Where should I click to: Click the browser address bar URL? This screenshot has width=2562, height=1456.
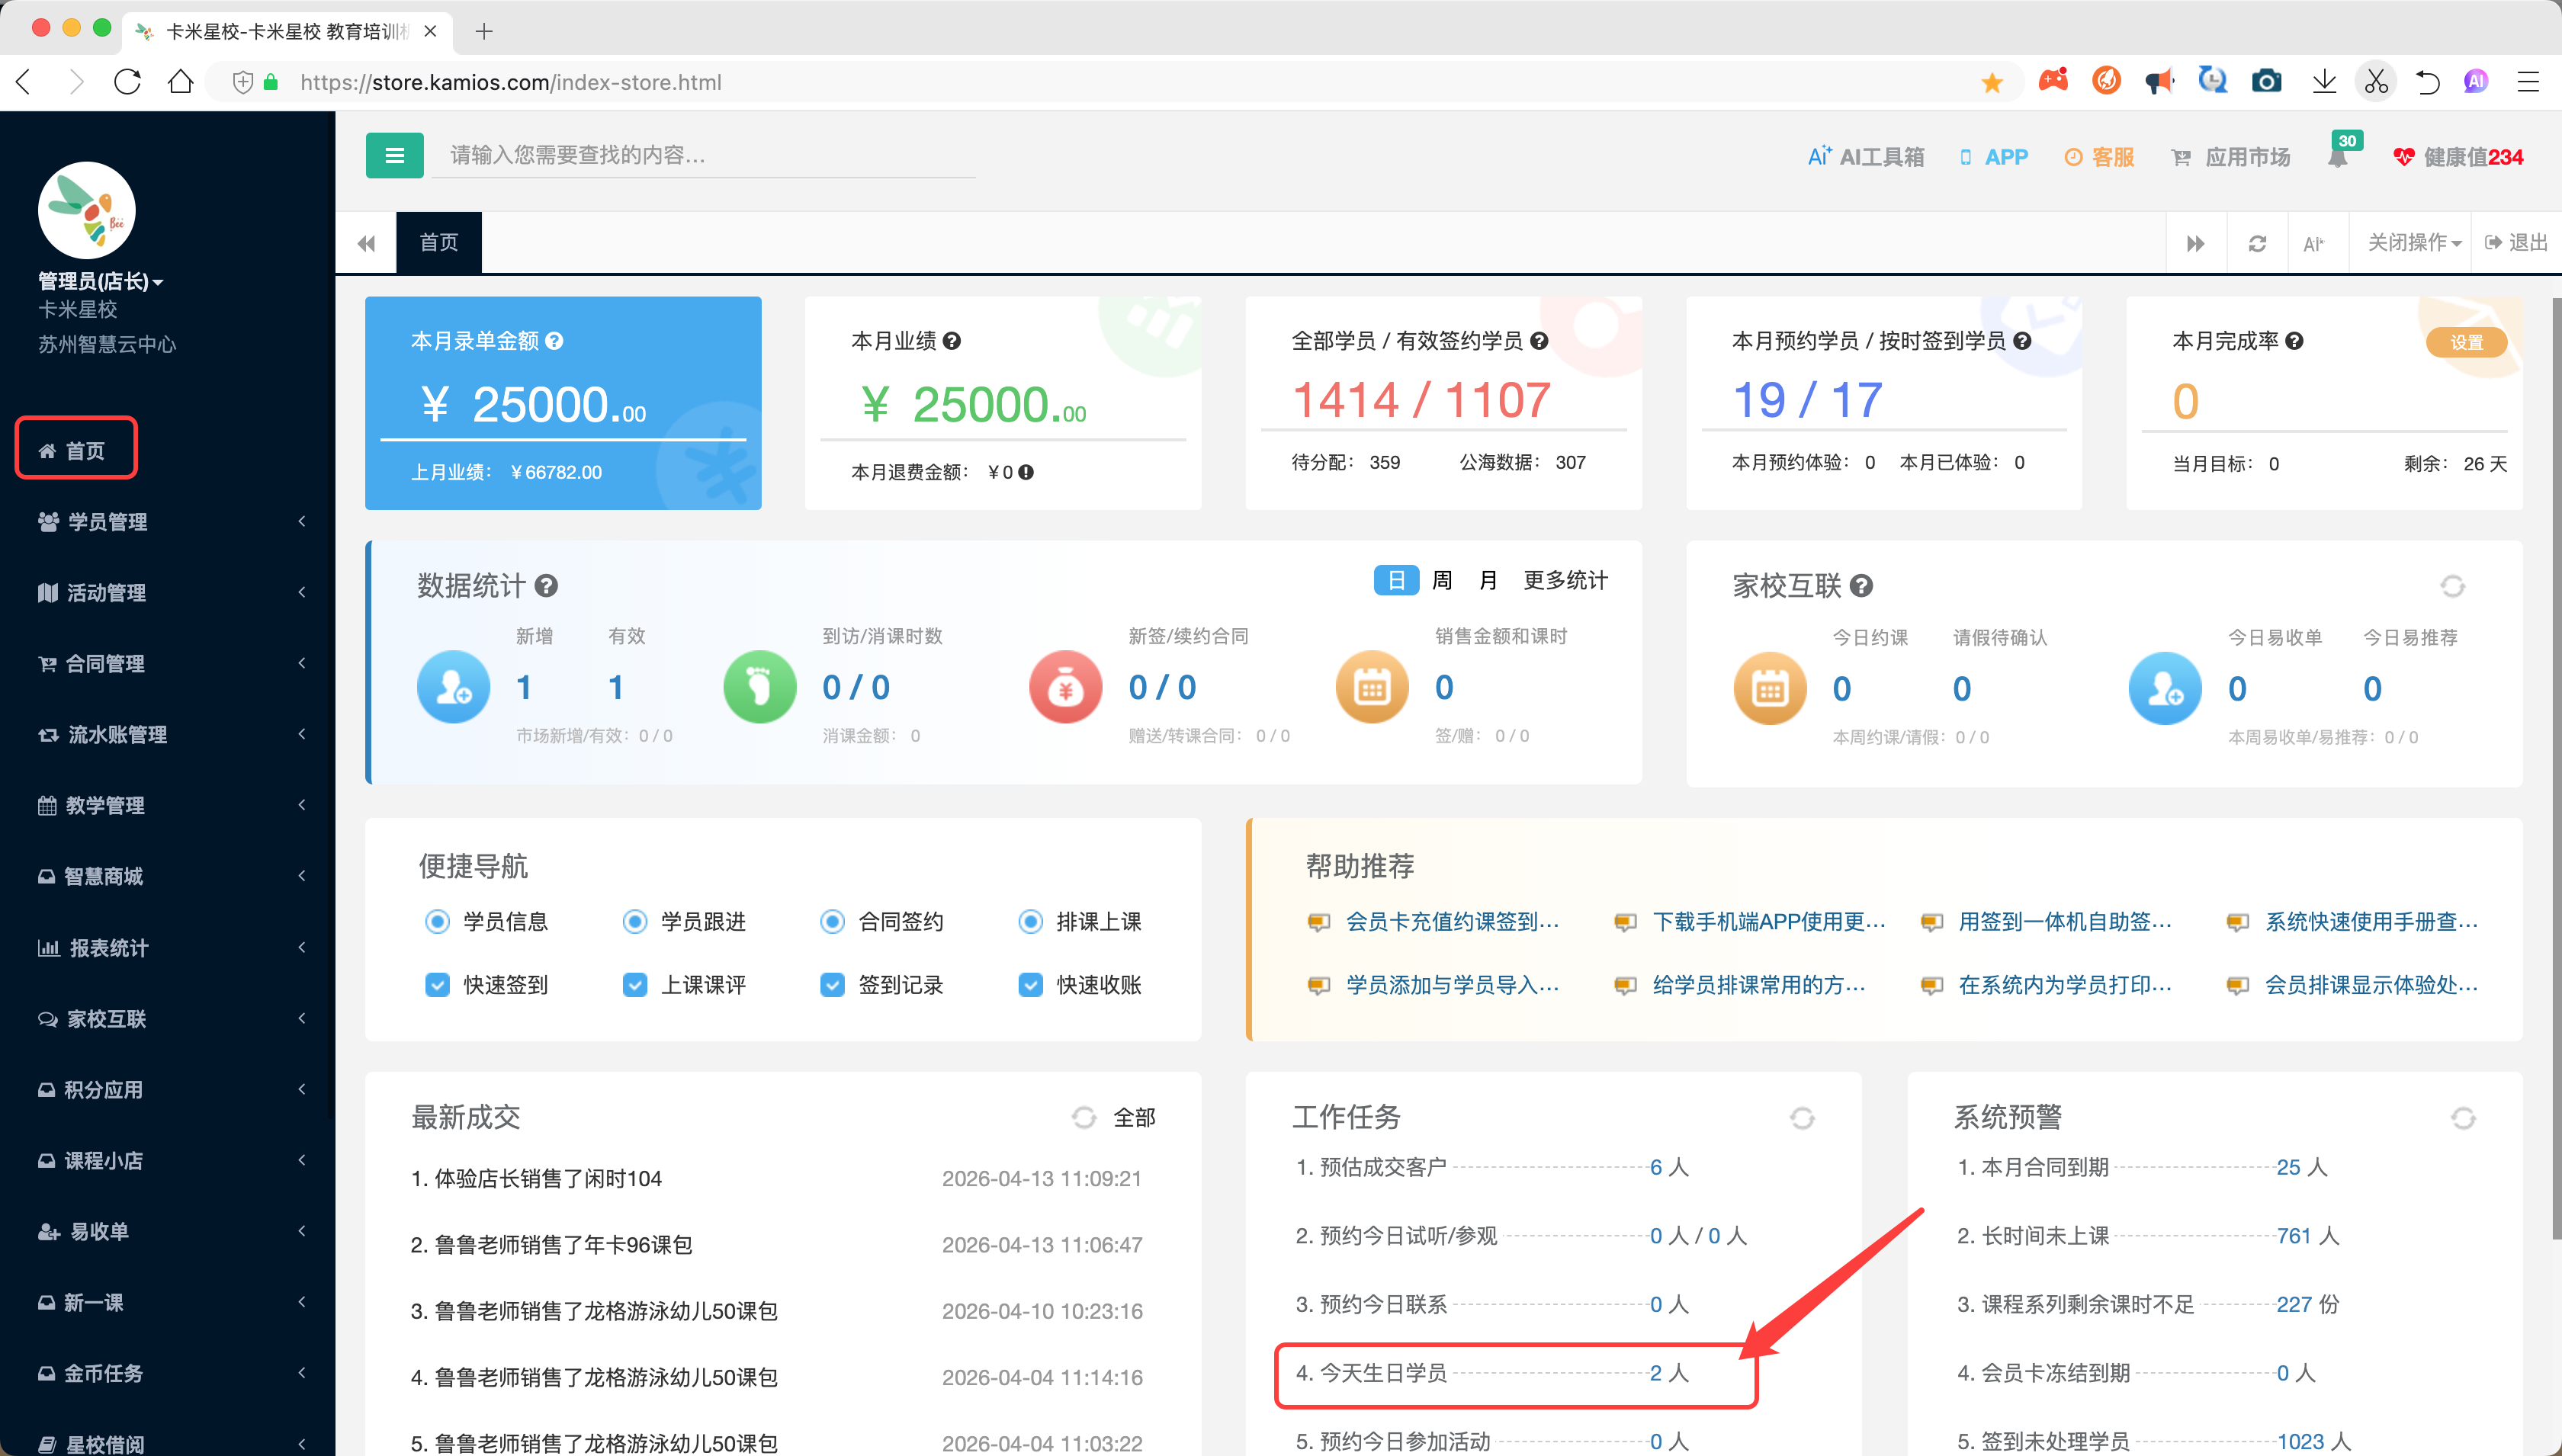tap(511, 82)
